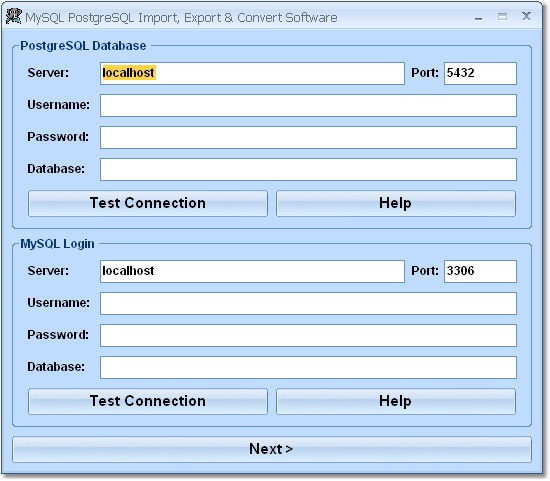Click the MySQL Port field showing 3306
Screen dimensions: 550x481
click(480, 271)
